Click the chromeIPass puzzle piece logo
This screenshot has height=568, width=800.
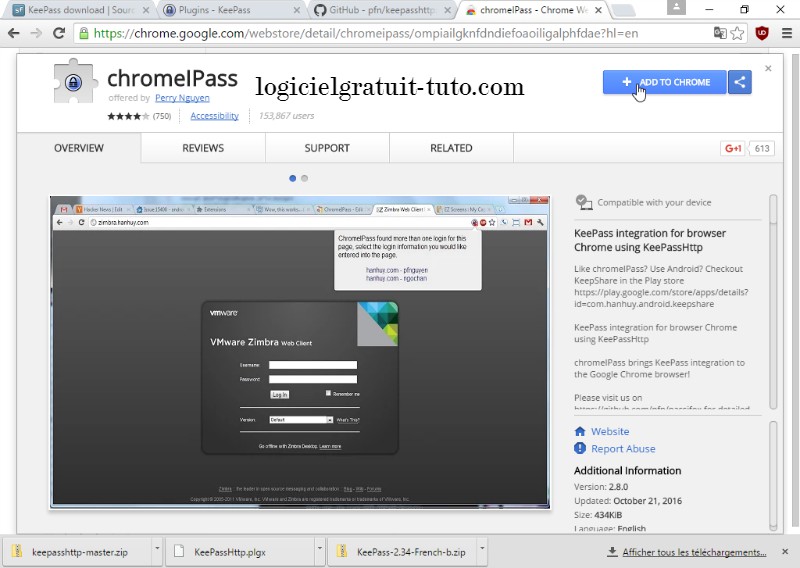(74, 81)
